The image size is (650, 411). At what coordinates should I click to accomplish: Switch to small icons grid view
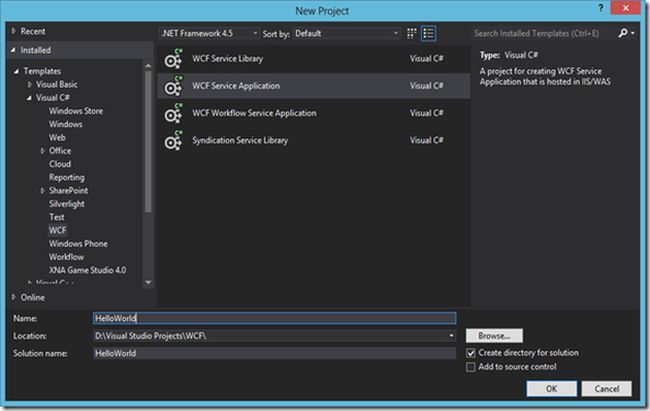point(411,34)
